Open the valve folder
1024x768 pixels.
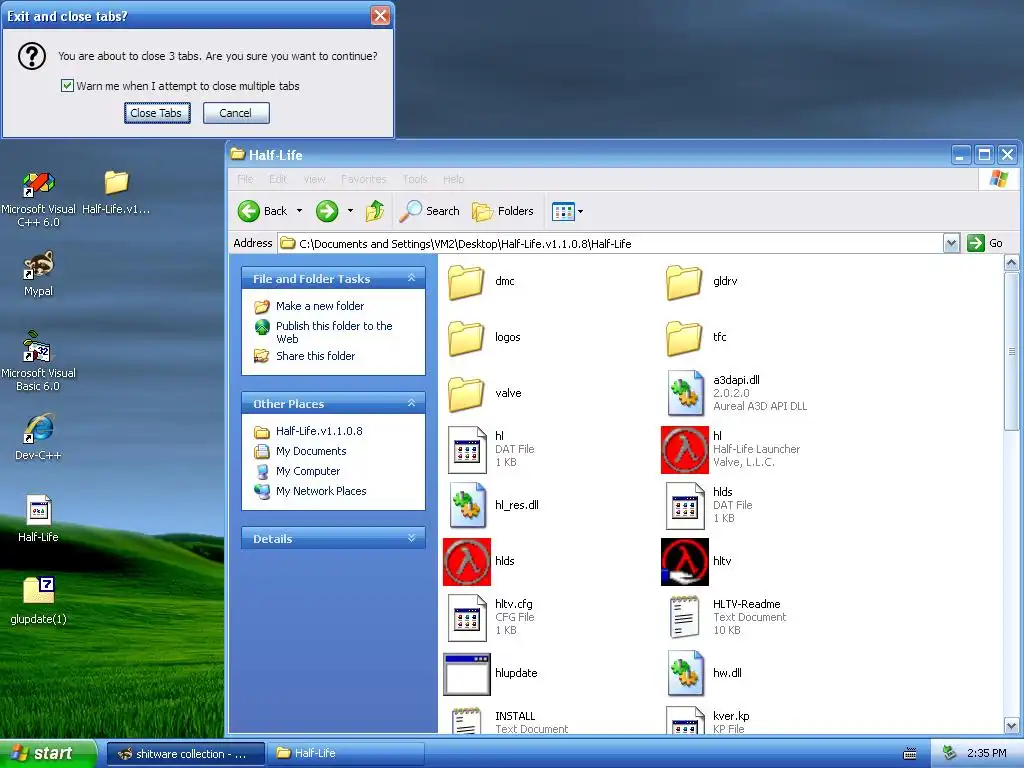click(x=466, y=394)
